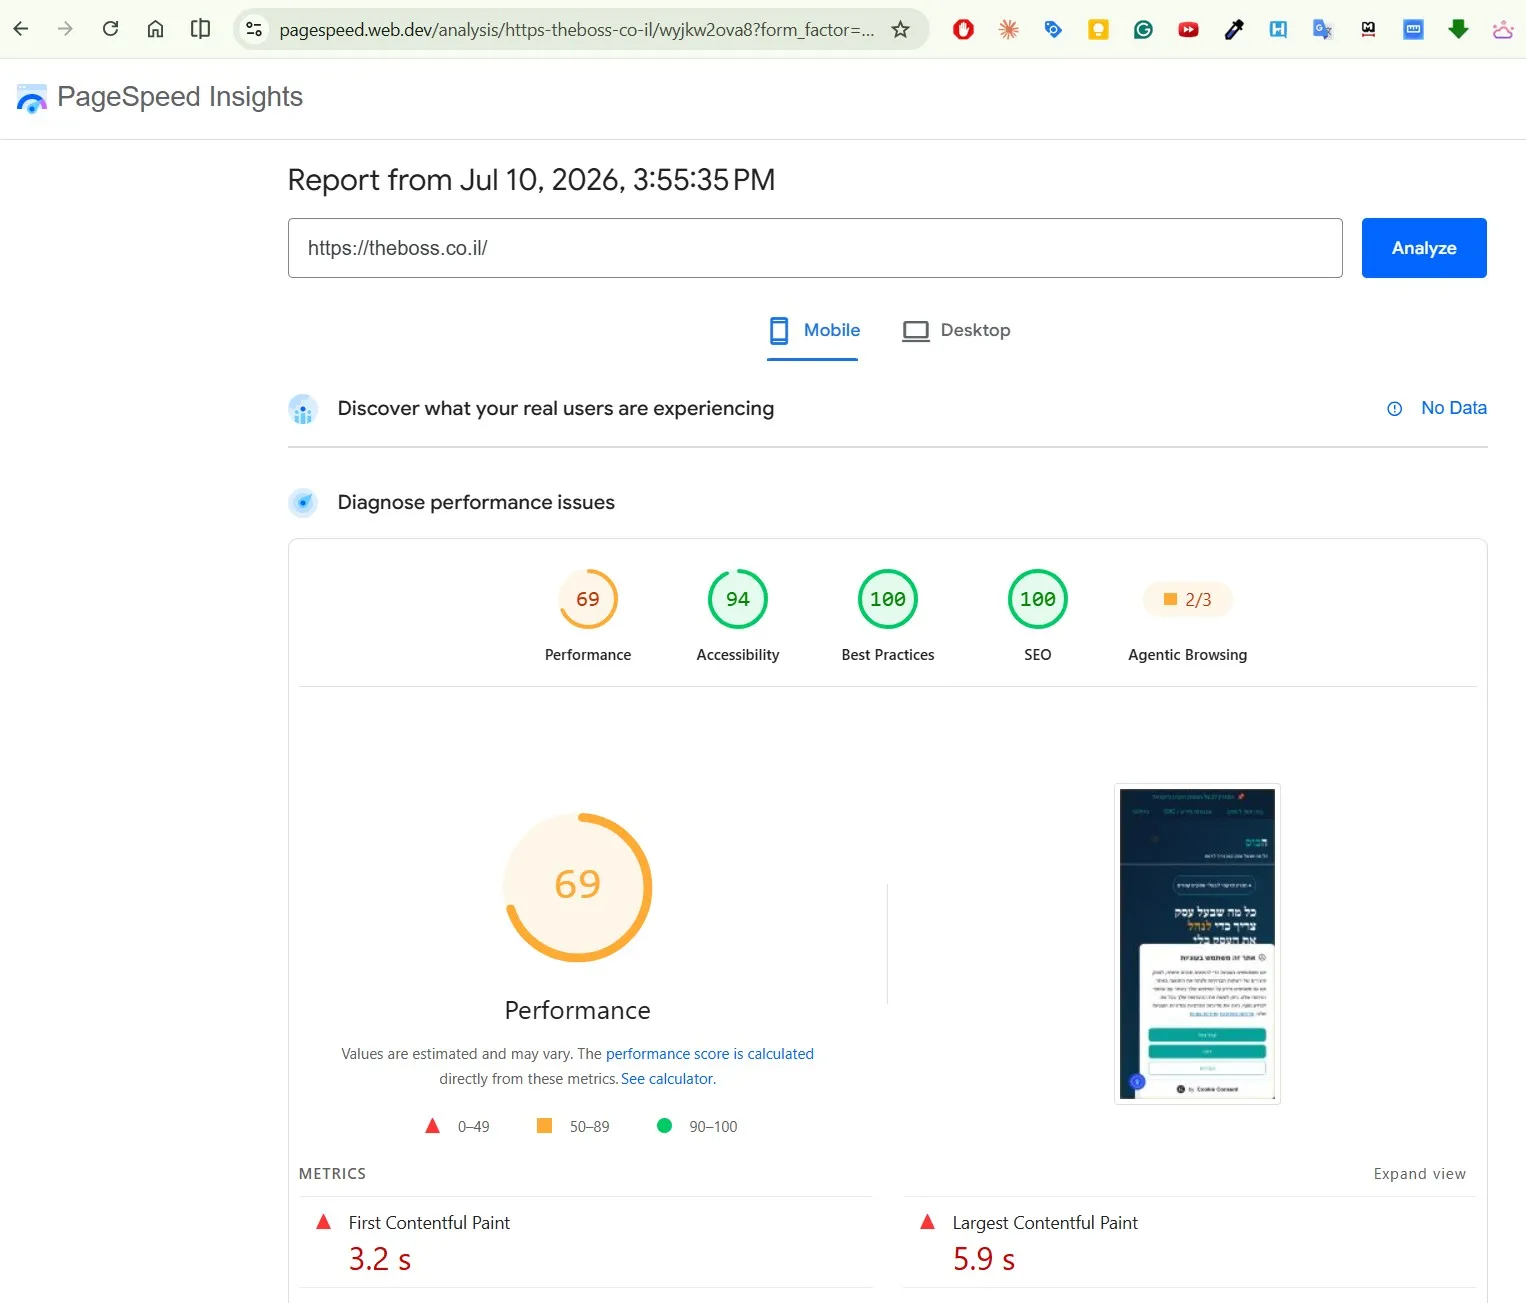Open the green download arrow extension
The height and width of the screenshot is (1303, 1526).
(x=1458, y=29)
